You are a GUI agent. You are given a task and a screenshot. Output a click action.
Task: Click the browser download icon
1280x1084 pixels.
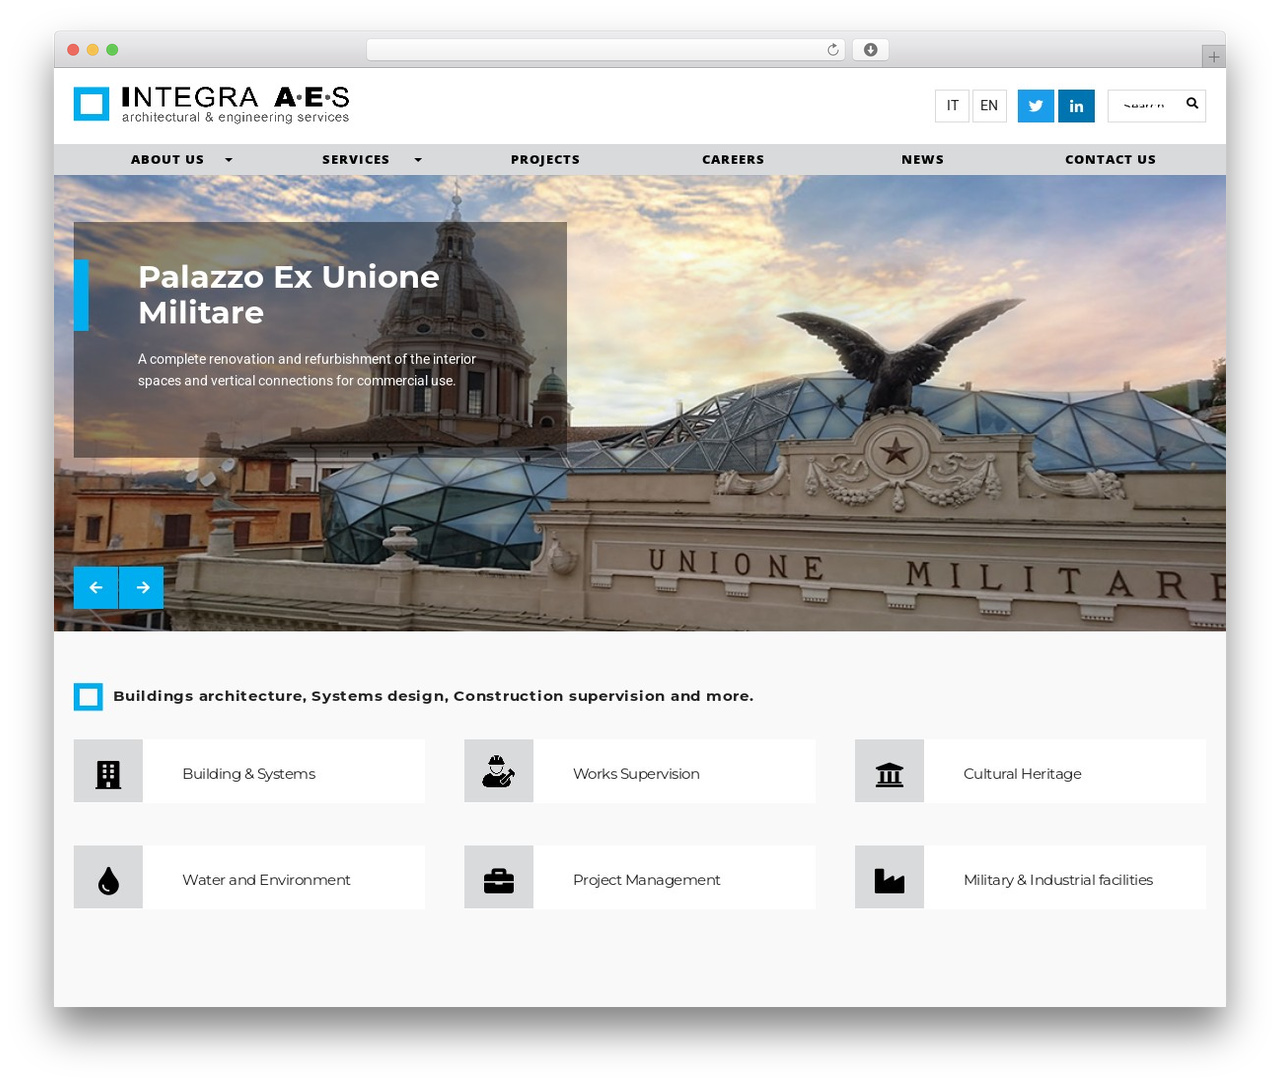tap(870, 50)
